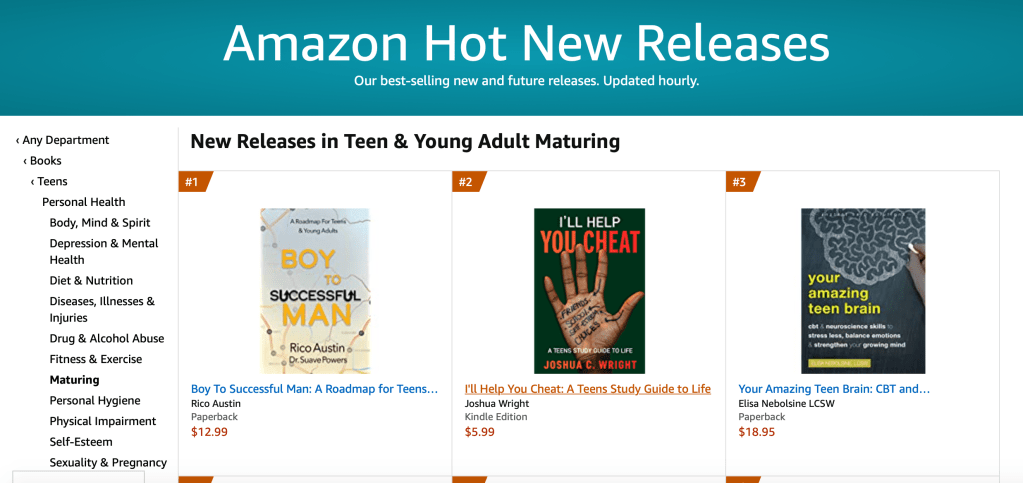Select Depression & Mental Health category

tap(104, 251)
